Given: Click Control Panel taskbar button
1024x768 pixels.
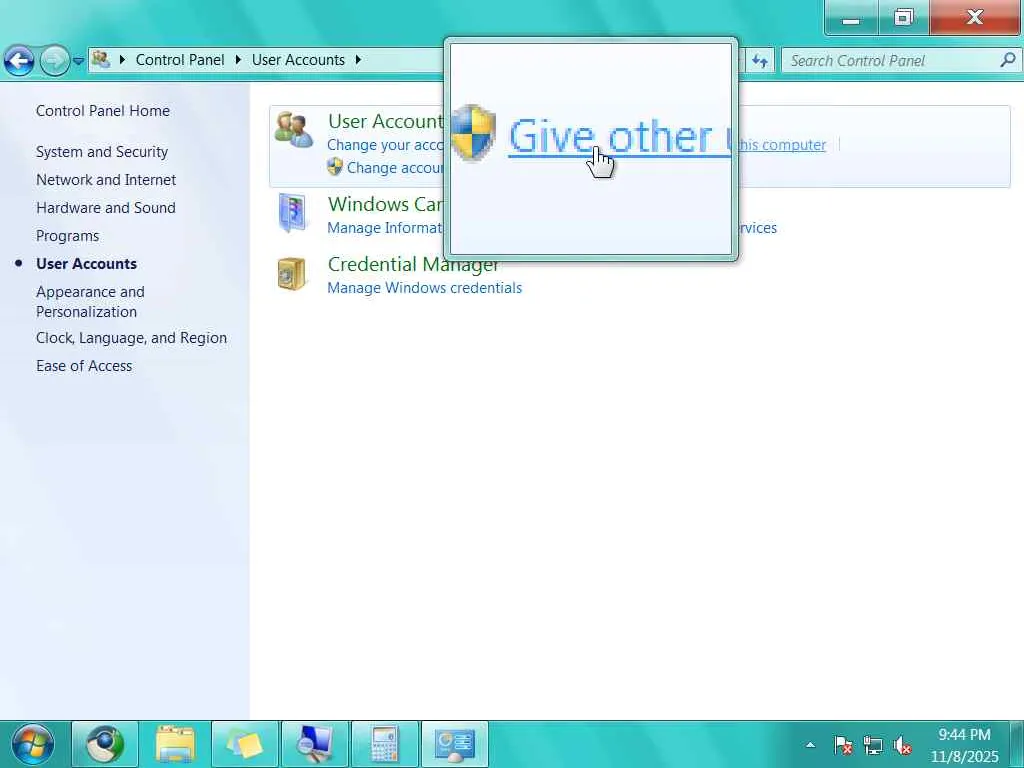Looking at the screenshot, I should (x=455, y=744).
